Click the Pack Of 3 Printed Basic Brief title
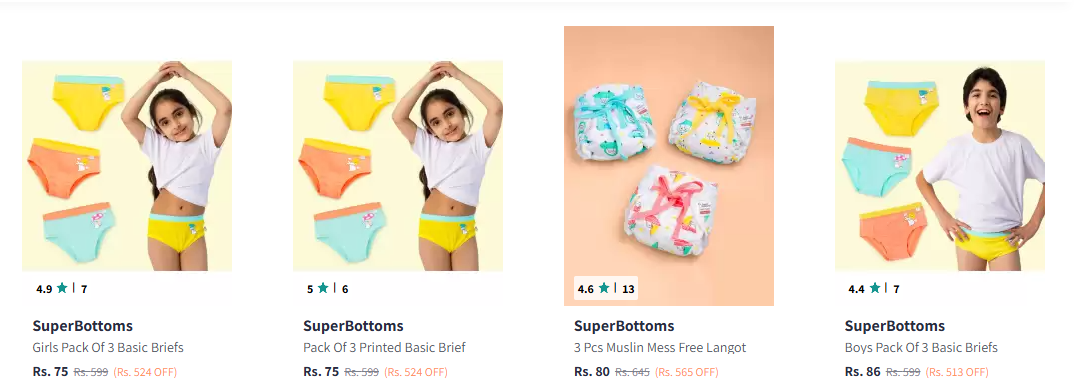The image size is (1077, 392). [384, 348]
